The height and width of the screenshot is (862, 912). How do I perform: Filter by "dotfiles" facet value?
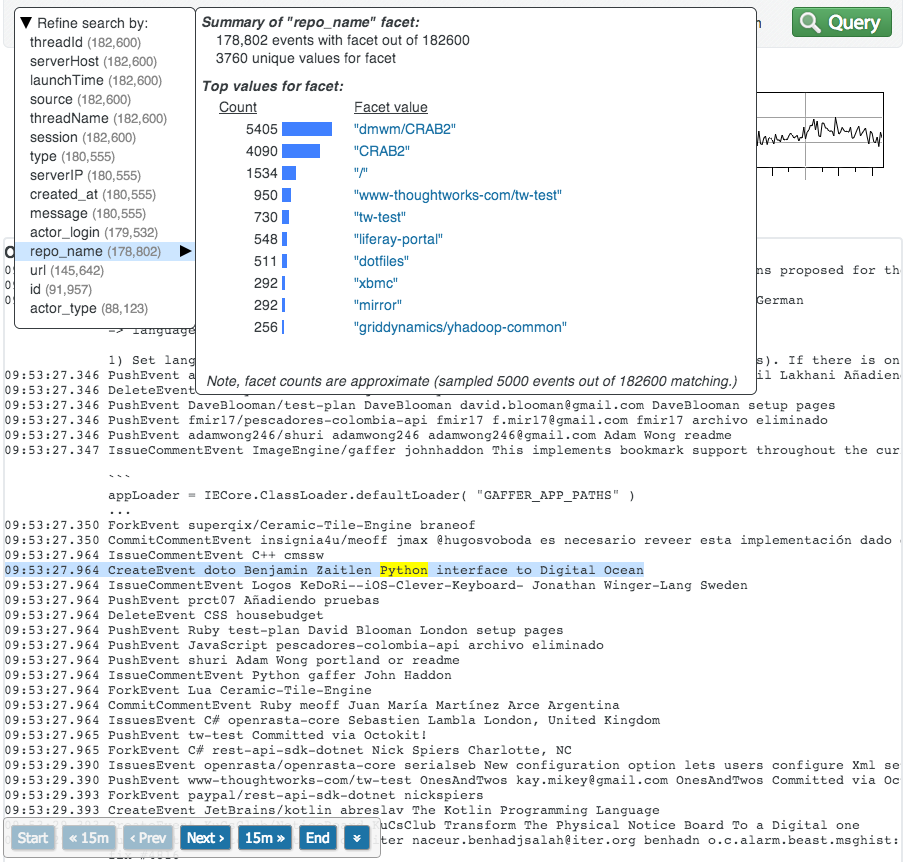(x=381, y=262)
